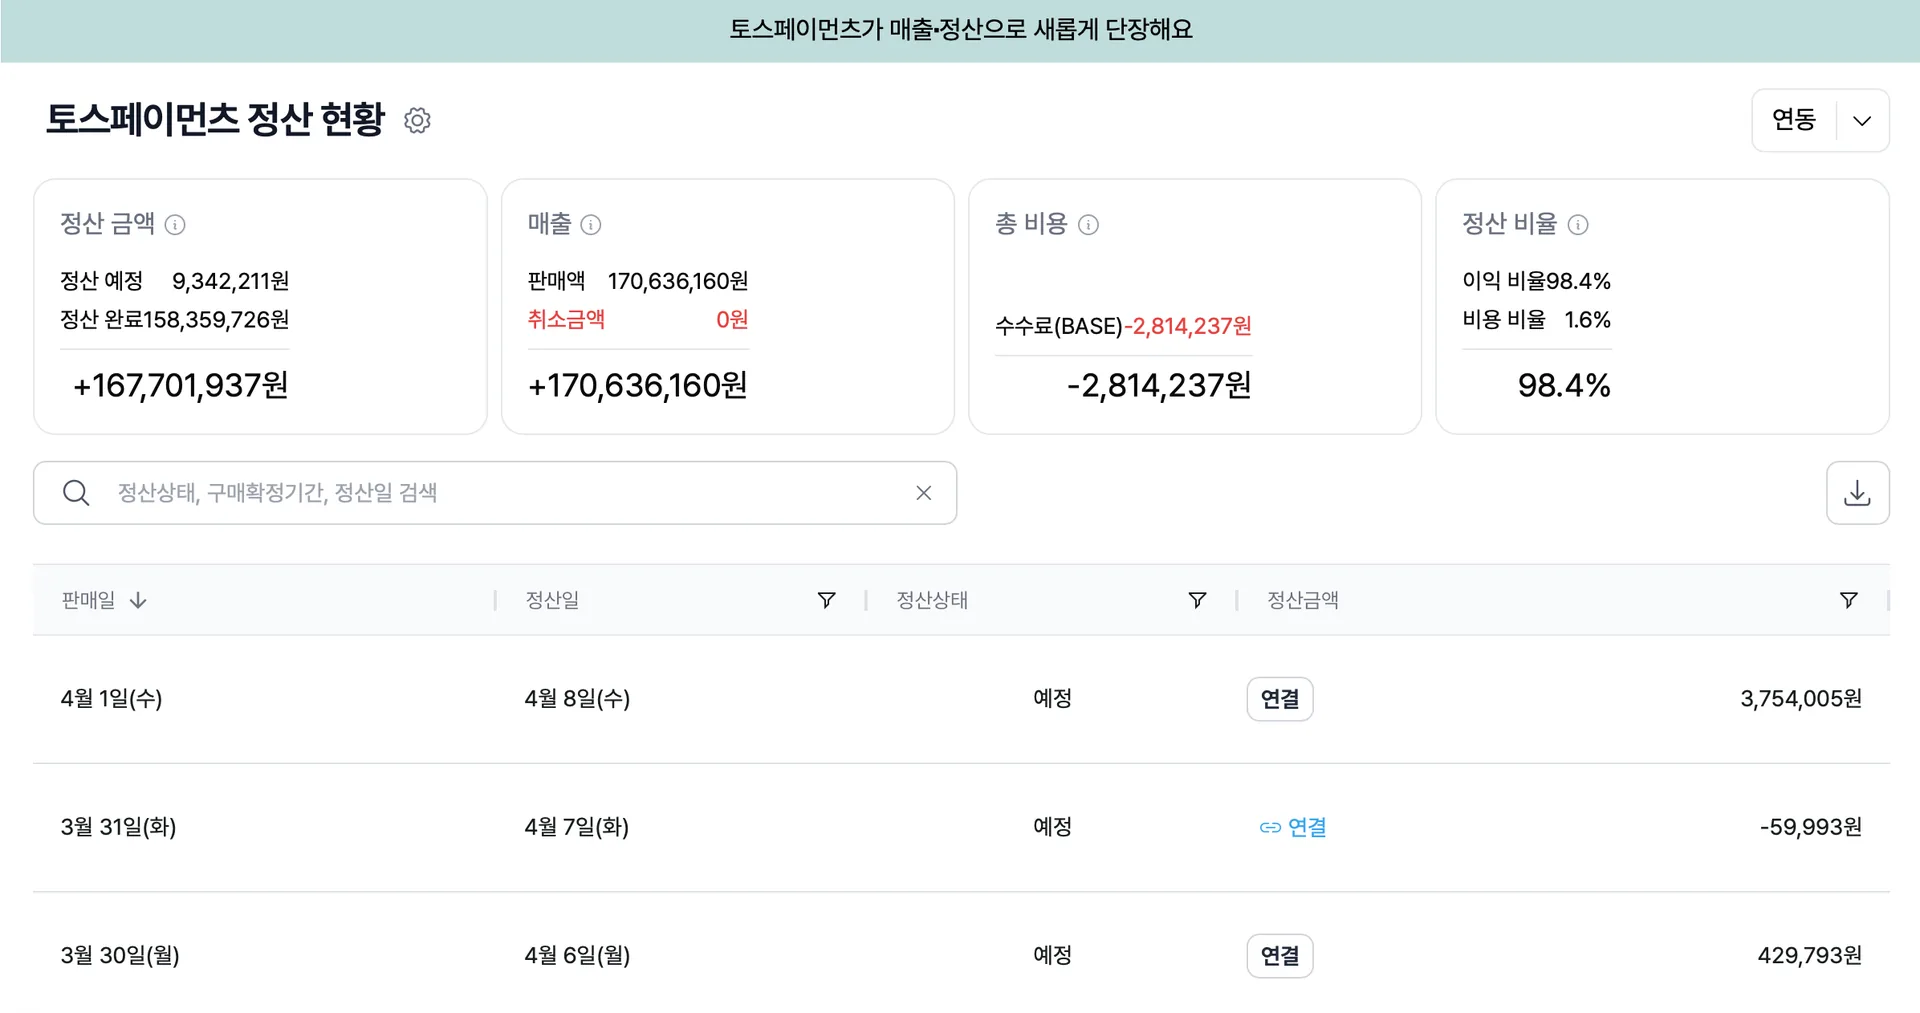Download the settlement list

(1857, 492)
